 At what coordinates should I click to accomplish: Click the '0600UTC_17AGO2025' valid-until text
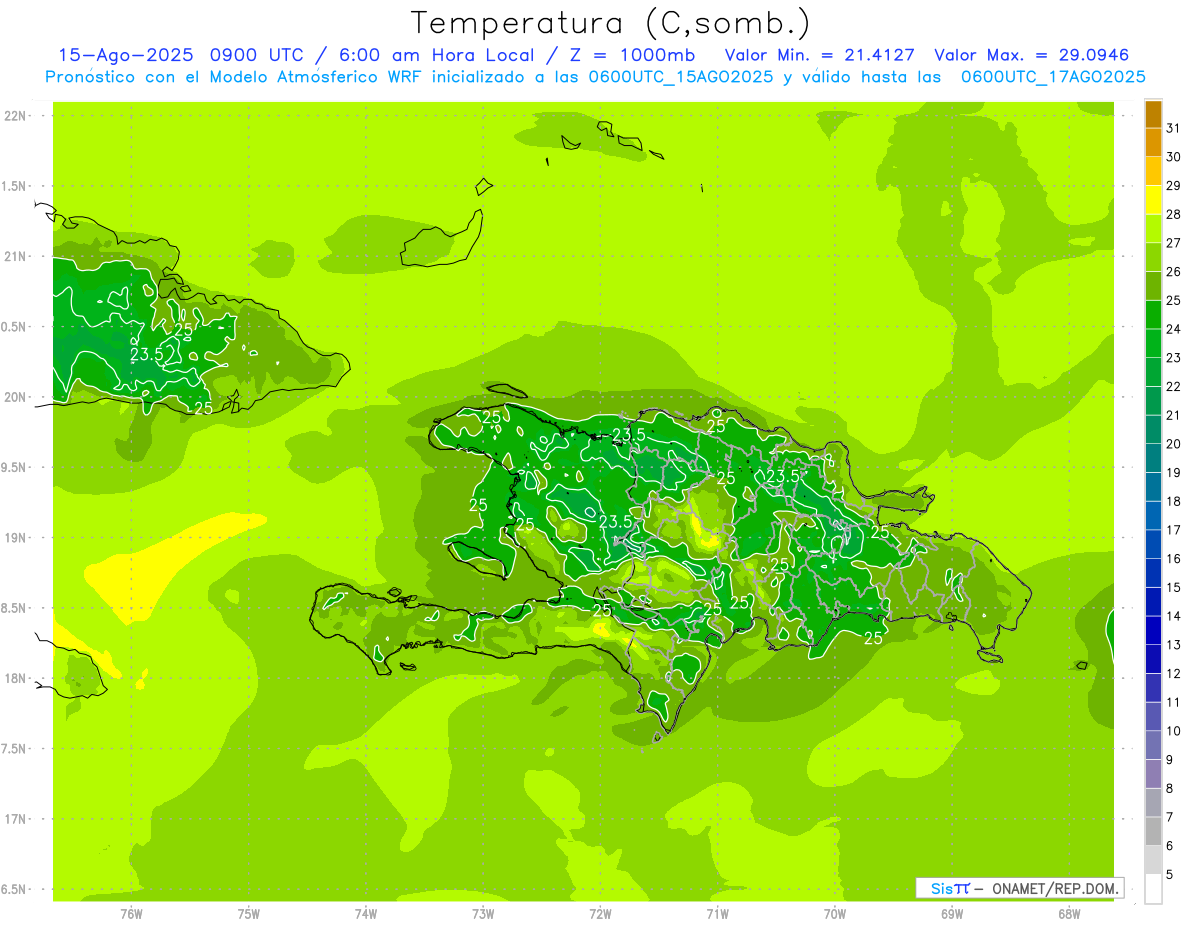[x=1053, y=77]
